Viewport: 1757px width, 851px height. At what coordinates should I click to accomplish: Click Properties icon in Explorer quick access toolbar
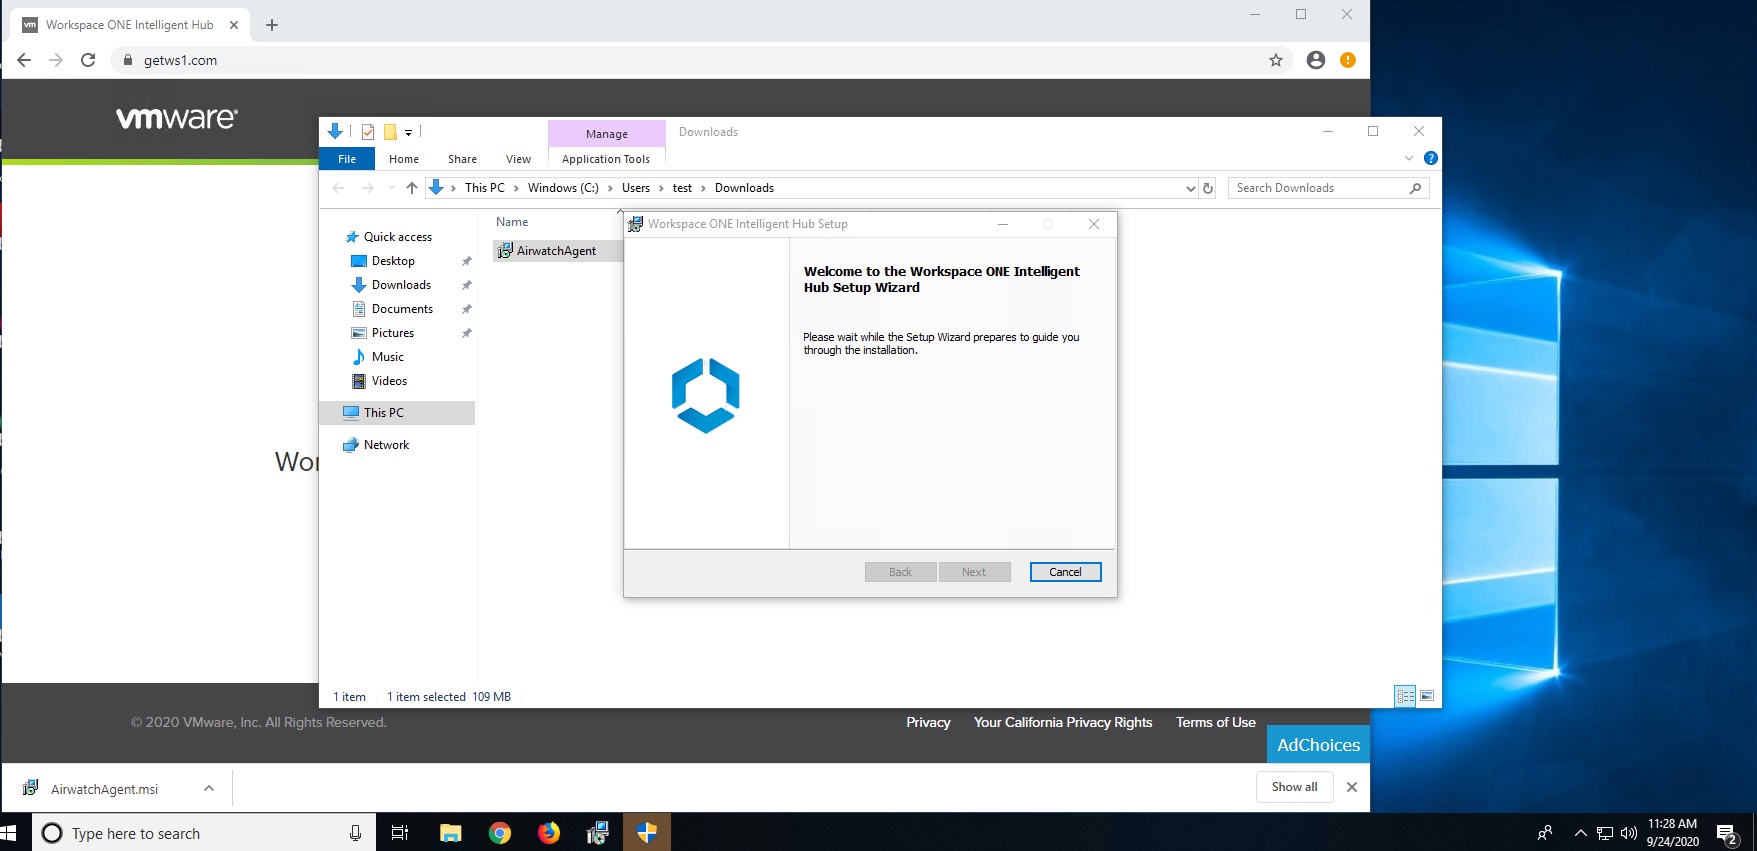coord(368,132)
